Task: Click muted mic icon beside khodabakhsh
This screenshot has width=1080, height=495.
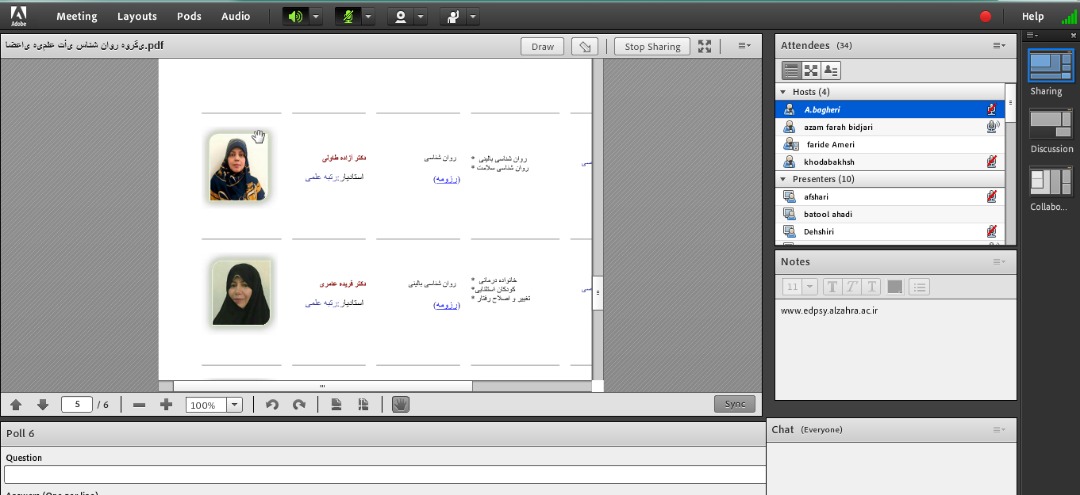Action: click(992, 162)
